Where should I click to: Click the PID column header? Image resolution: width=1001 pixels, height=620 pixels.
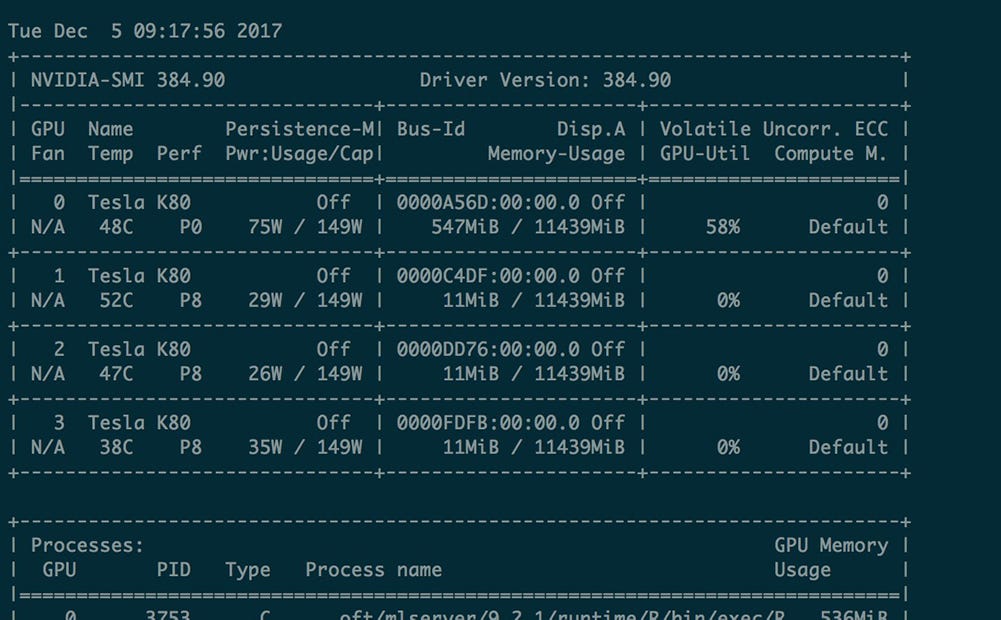pyautogui.click(x=174, y=570)
